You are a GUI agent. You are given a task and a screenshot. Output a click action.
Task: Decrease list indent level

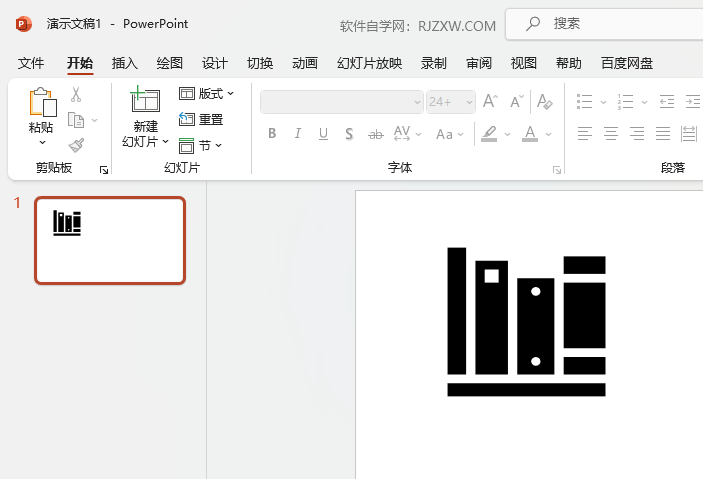coord(667,101)
